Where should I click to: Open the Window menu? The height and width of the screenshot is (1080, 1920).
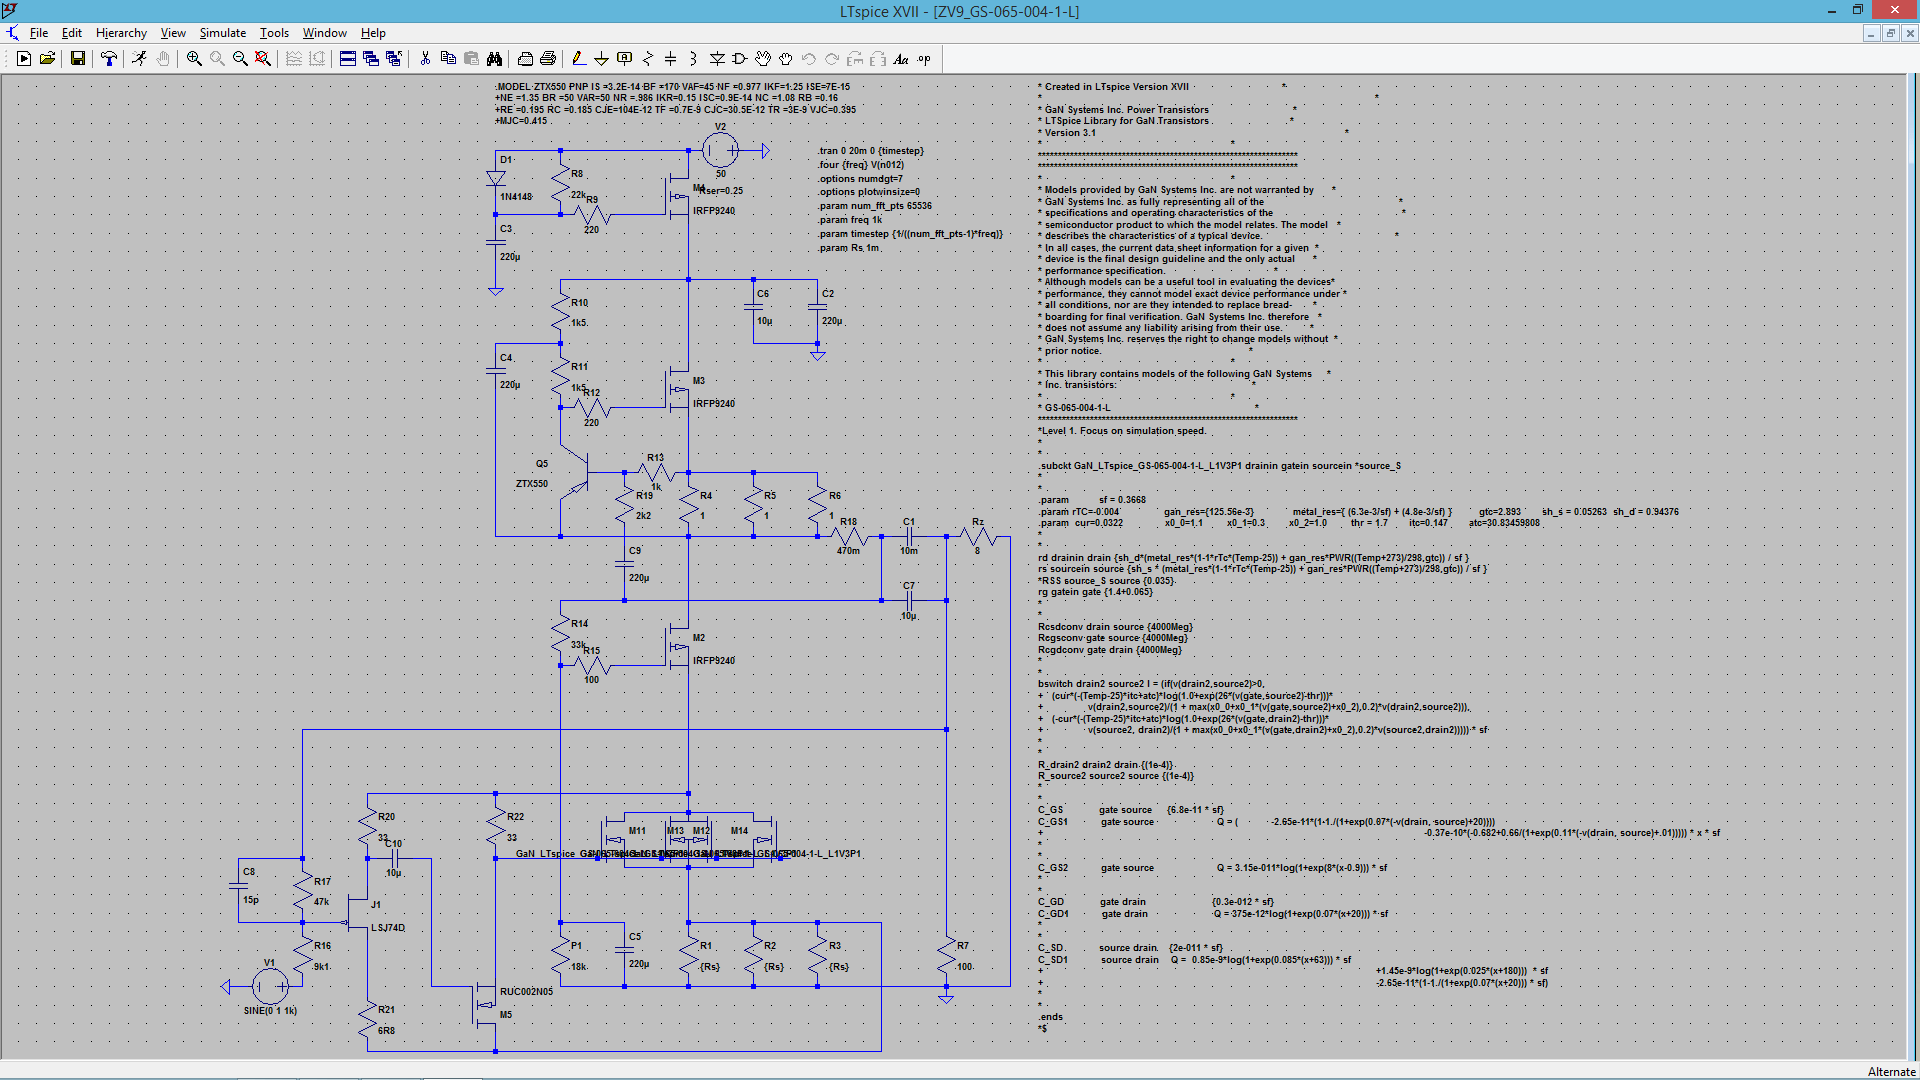click(325, 33)
